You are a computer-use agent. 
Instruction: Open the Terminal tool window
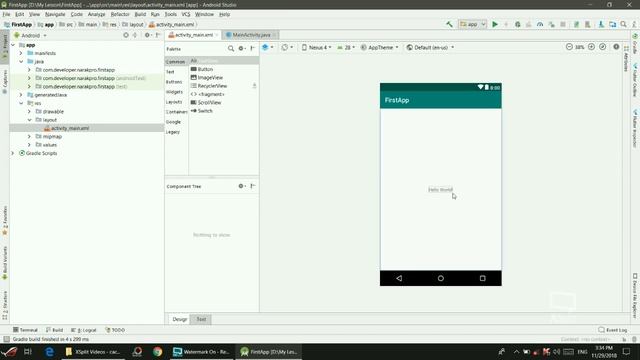pyautogui.click(x=25, y=330)
